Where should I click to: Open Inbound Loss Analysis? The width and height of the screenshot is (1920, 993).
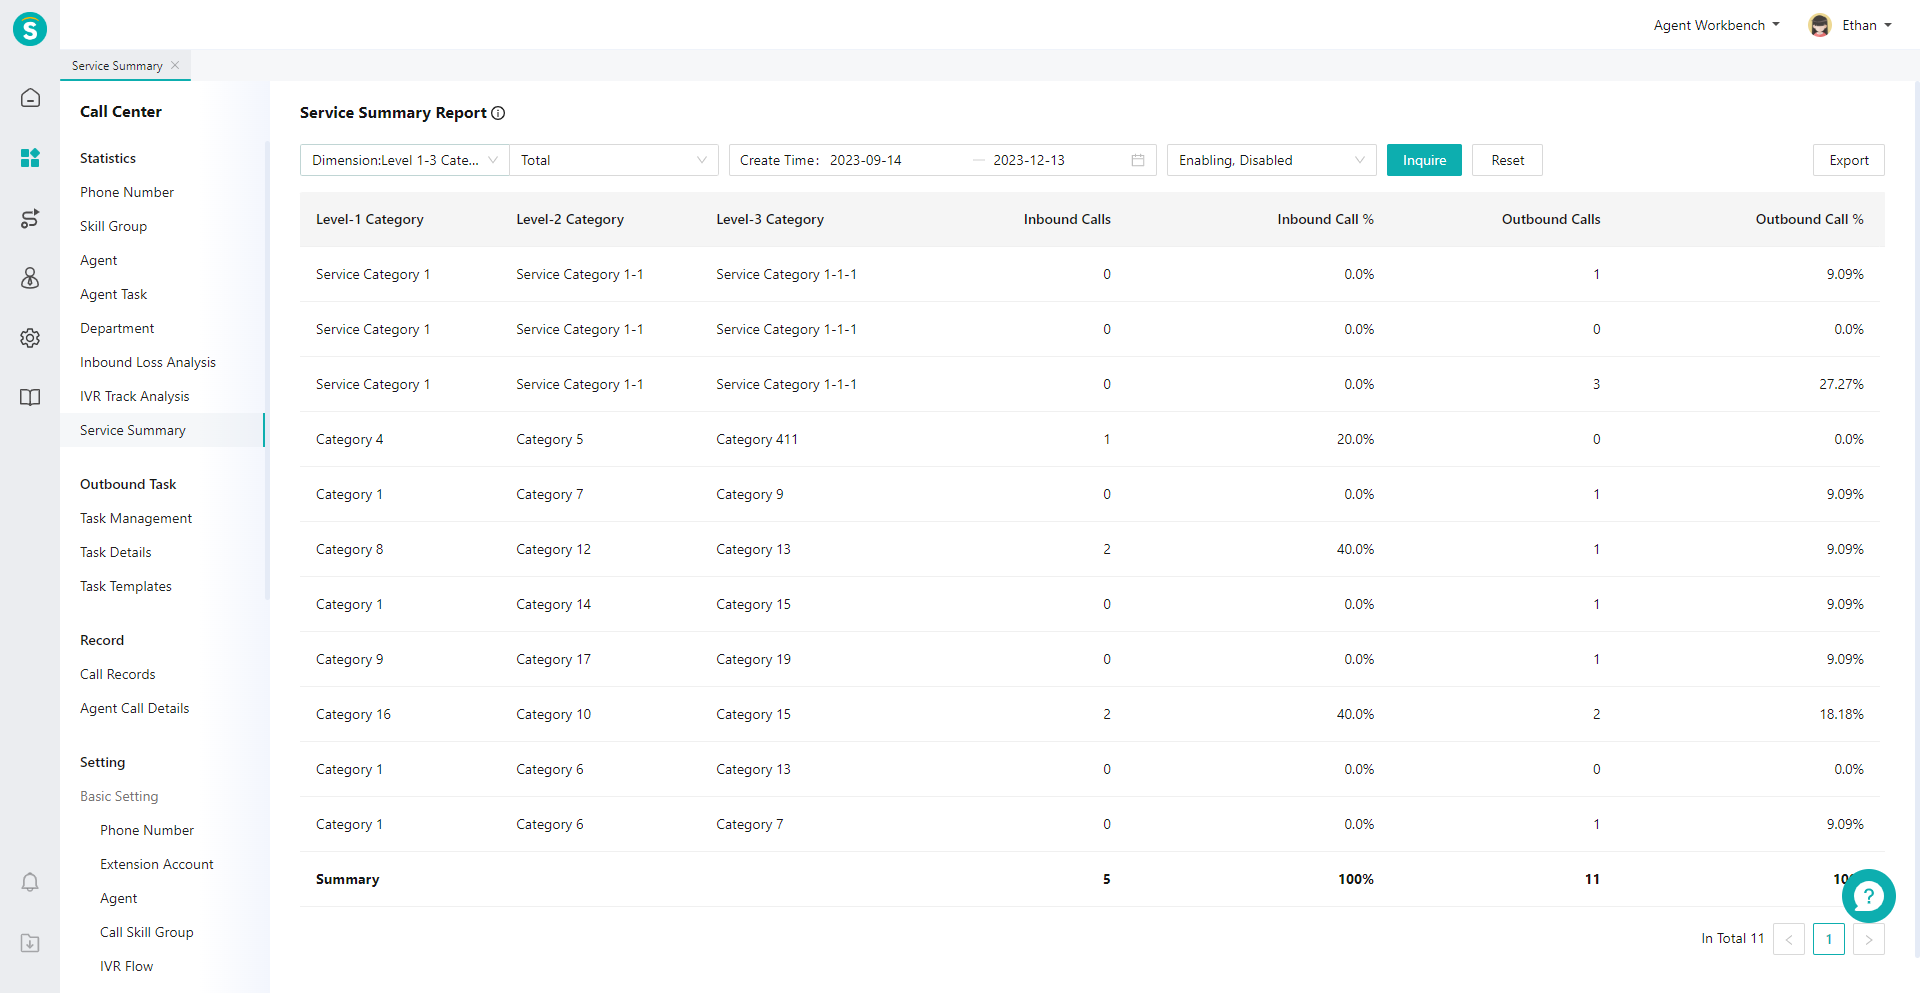148,362
